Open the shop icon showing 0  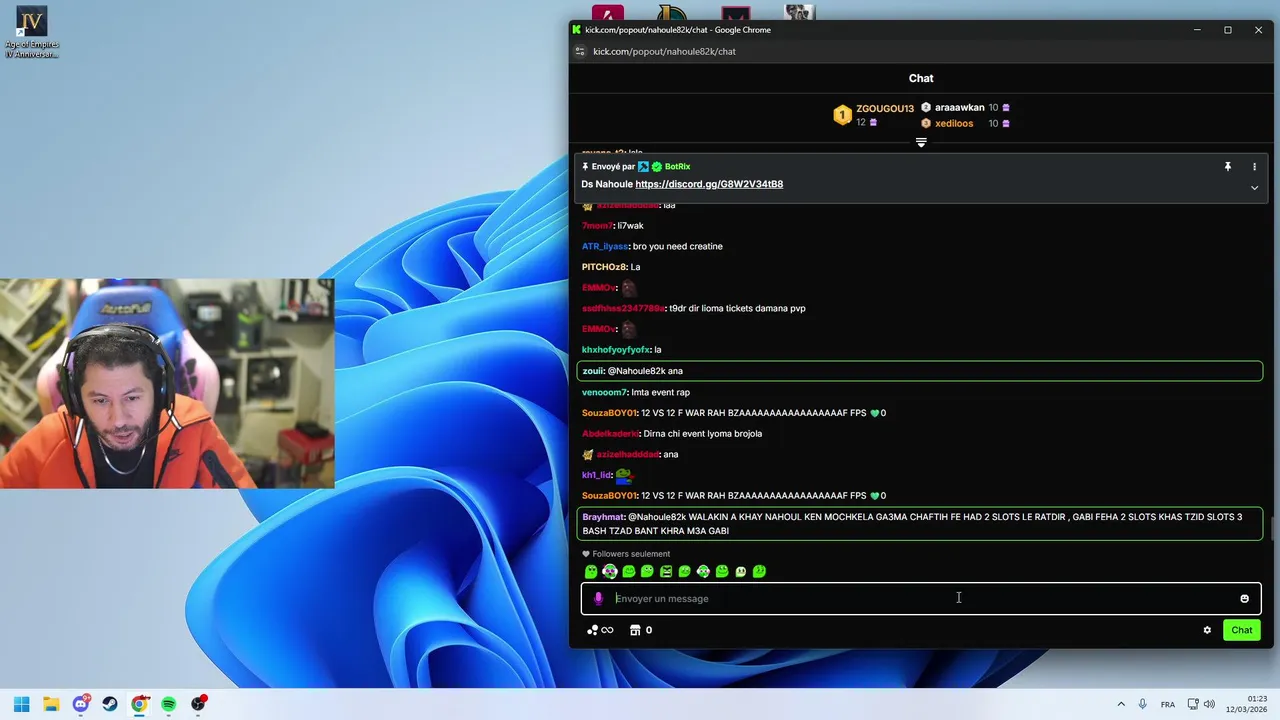point(640,630)
